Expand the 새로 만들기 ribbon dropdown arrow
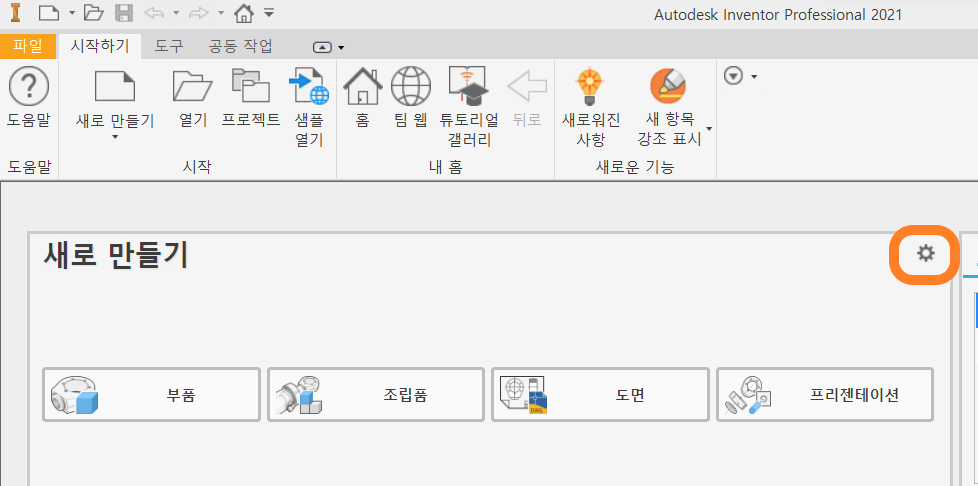 click(x=115, y=136)
